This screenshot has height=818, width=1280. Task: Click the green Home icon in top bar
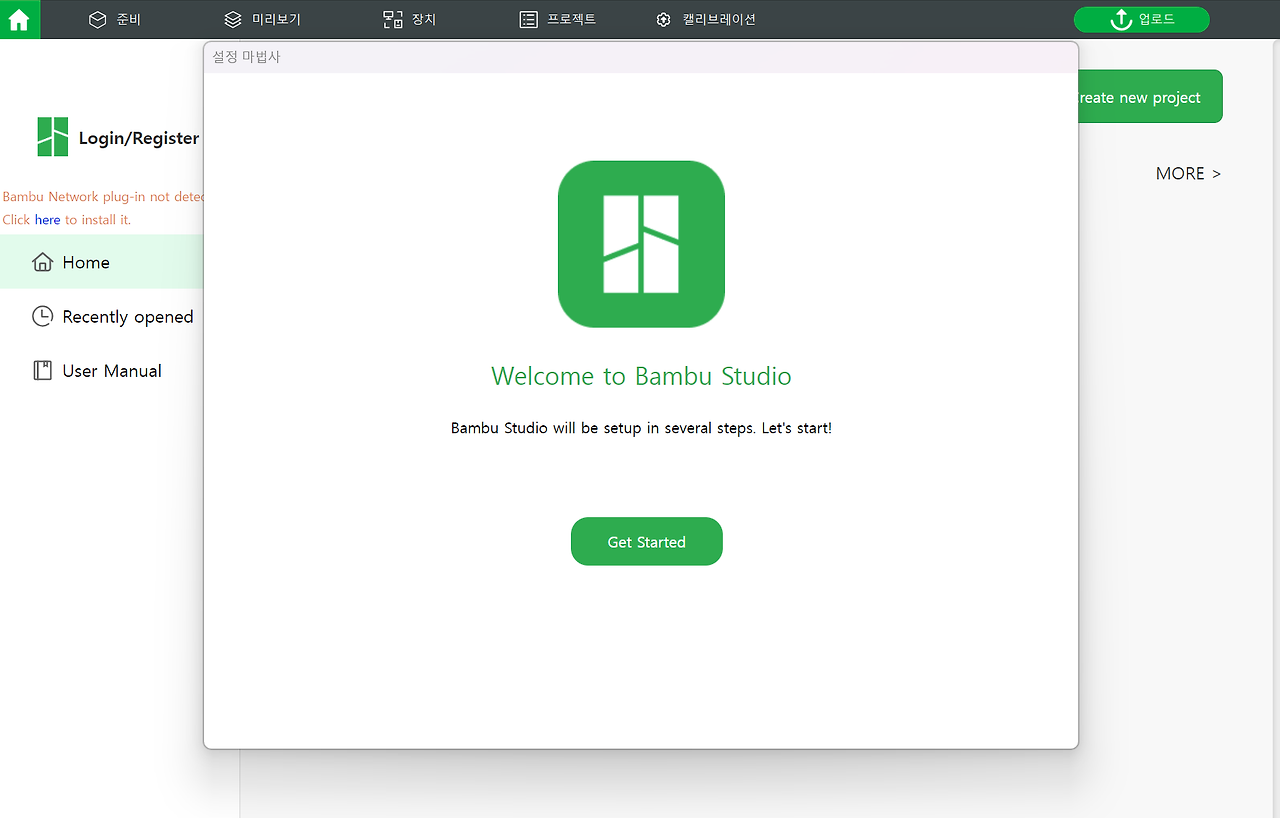pyautogui.click(x=19, y=19)
